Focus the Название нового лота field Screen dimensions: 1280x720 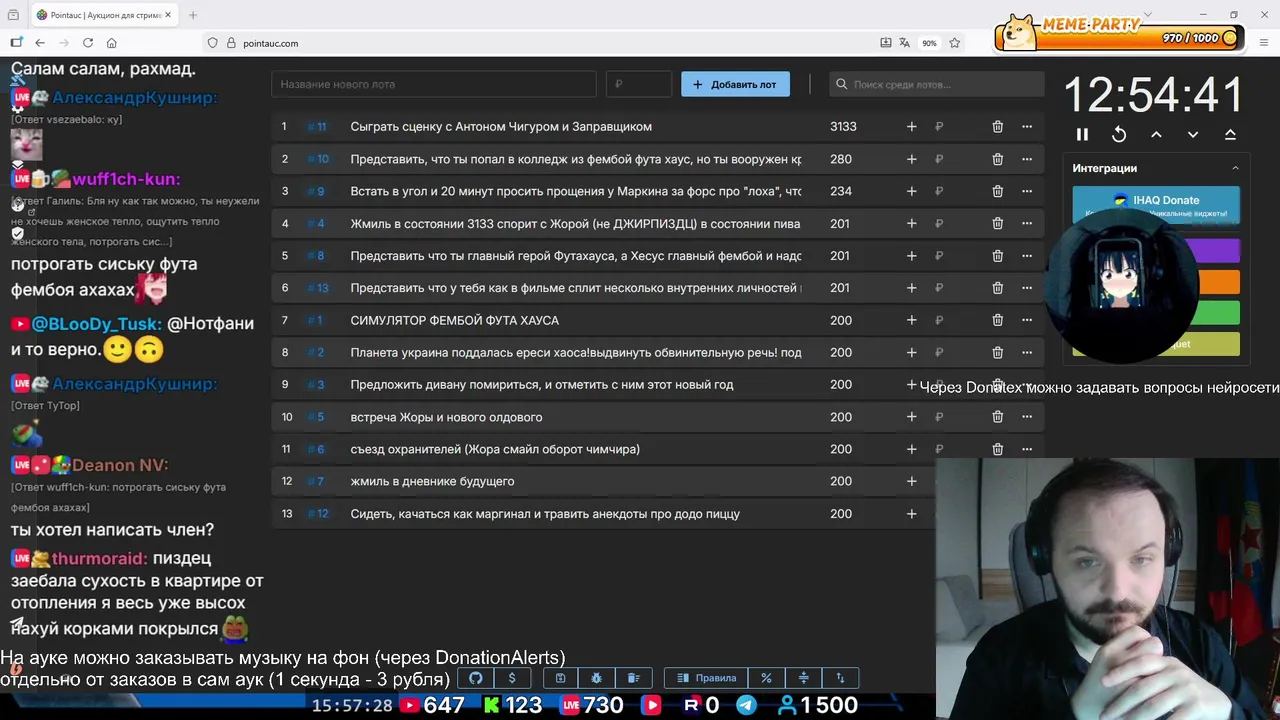point(434,84)
